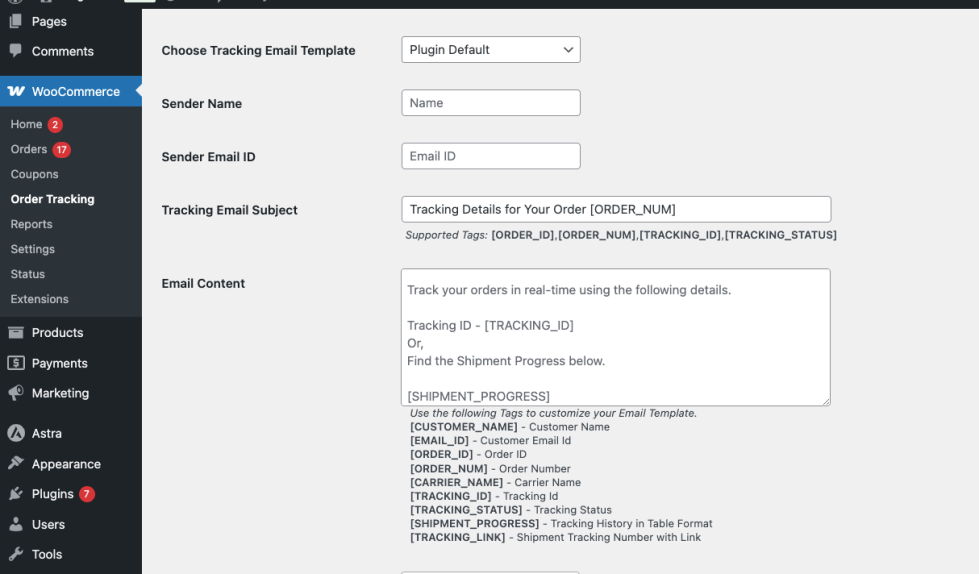Click the Payments dollar icon

pos(16,363)
